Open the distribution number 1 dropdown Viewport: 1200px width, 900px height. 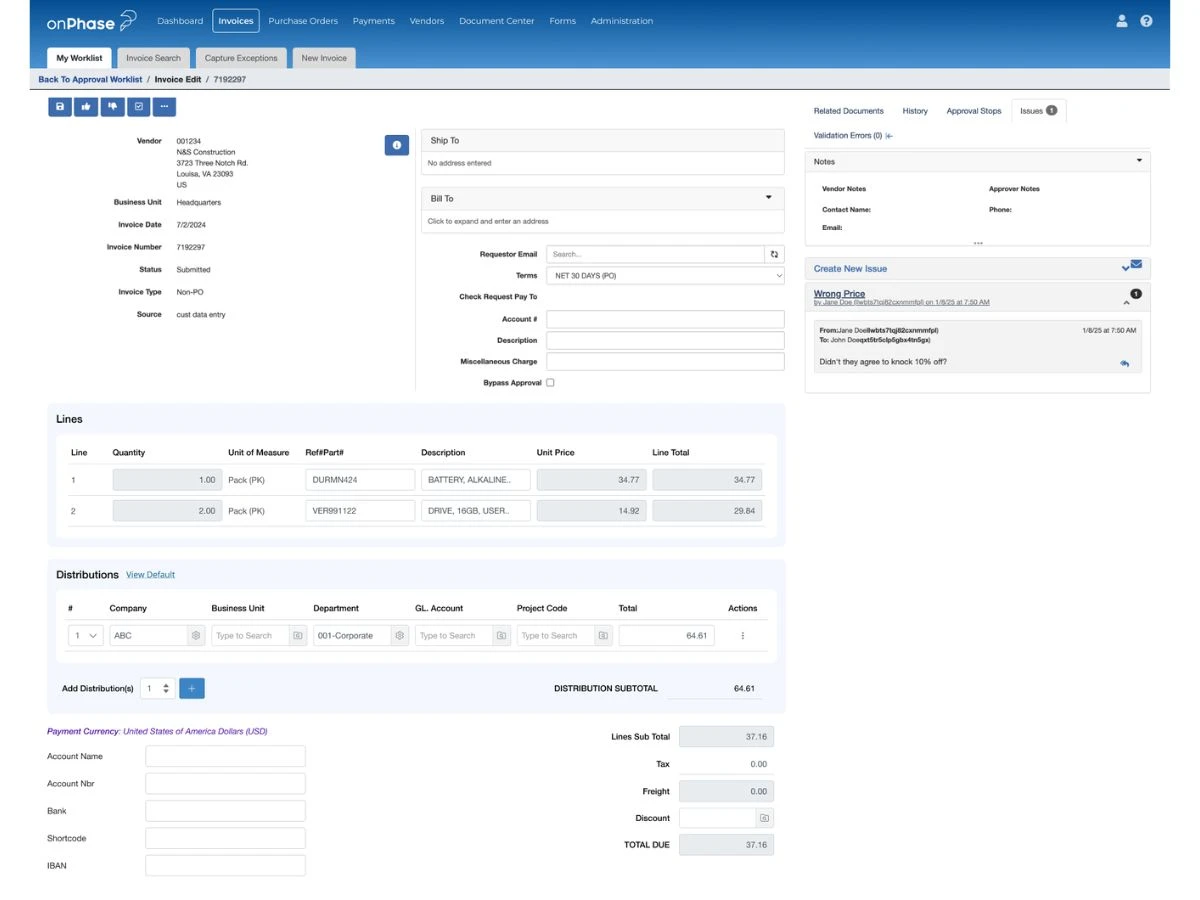86,635
